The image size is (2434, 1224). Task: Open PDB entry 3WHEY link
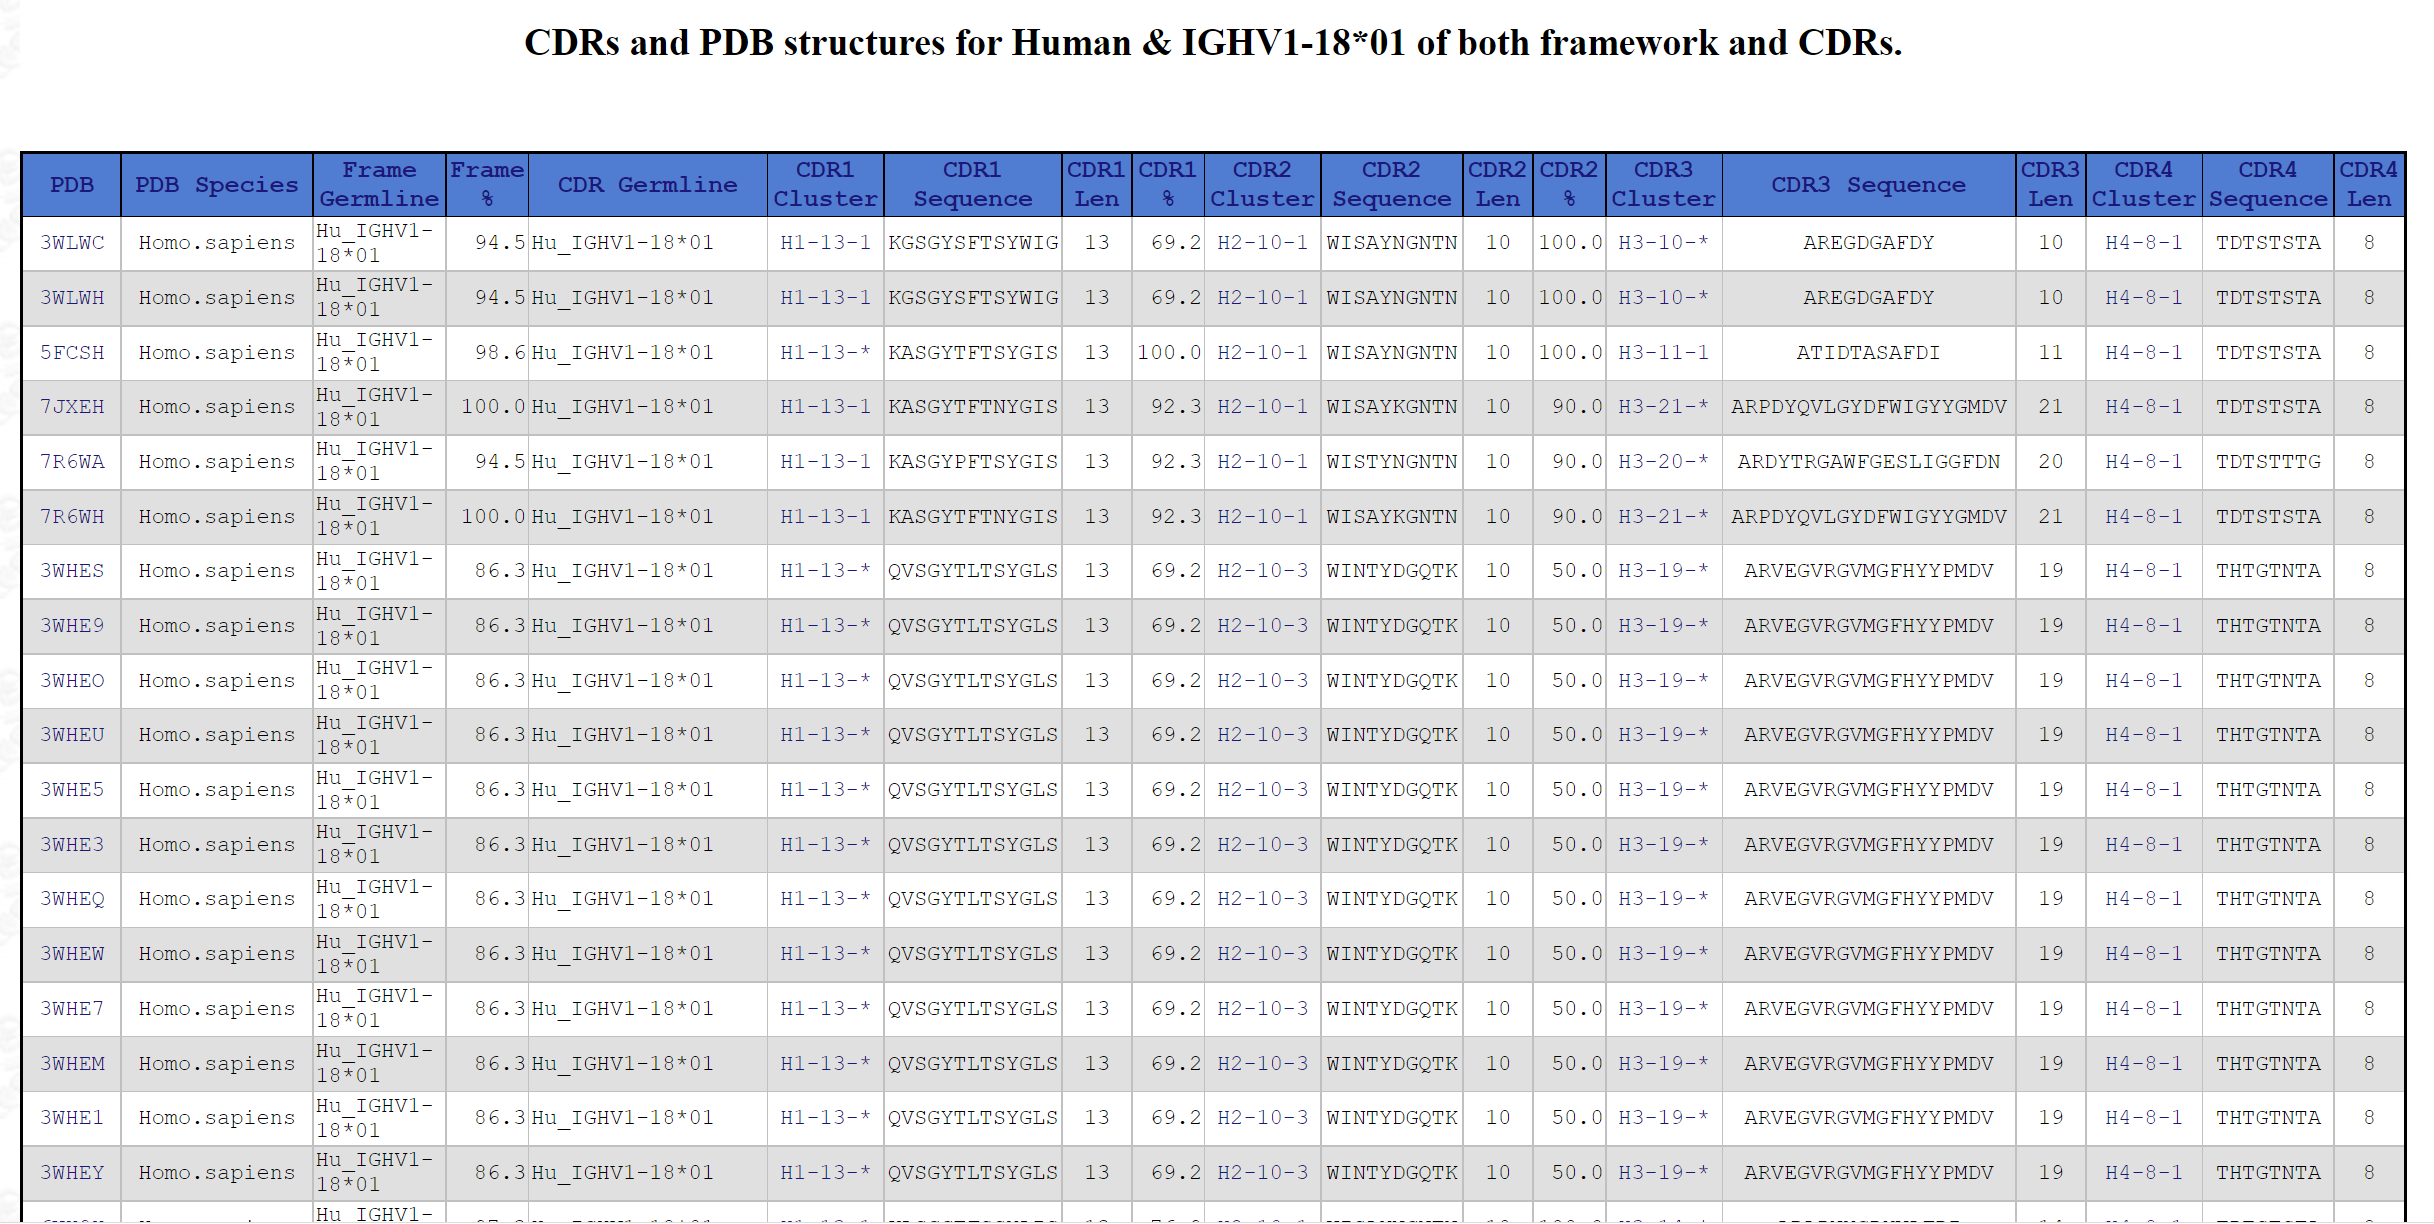(x=72, y=1173)
